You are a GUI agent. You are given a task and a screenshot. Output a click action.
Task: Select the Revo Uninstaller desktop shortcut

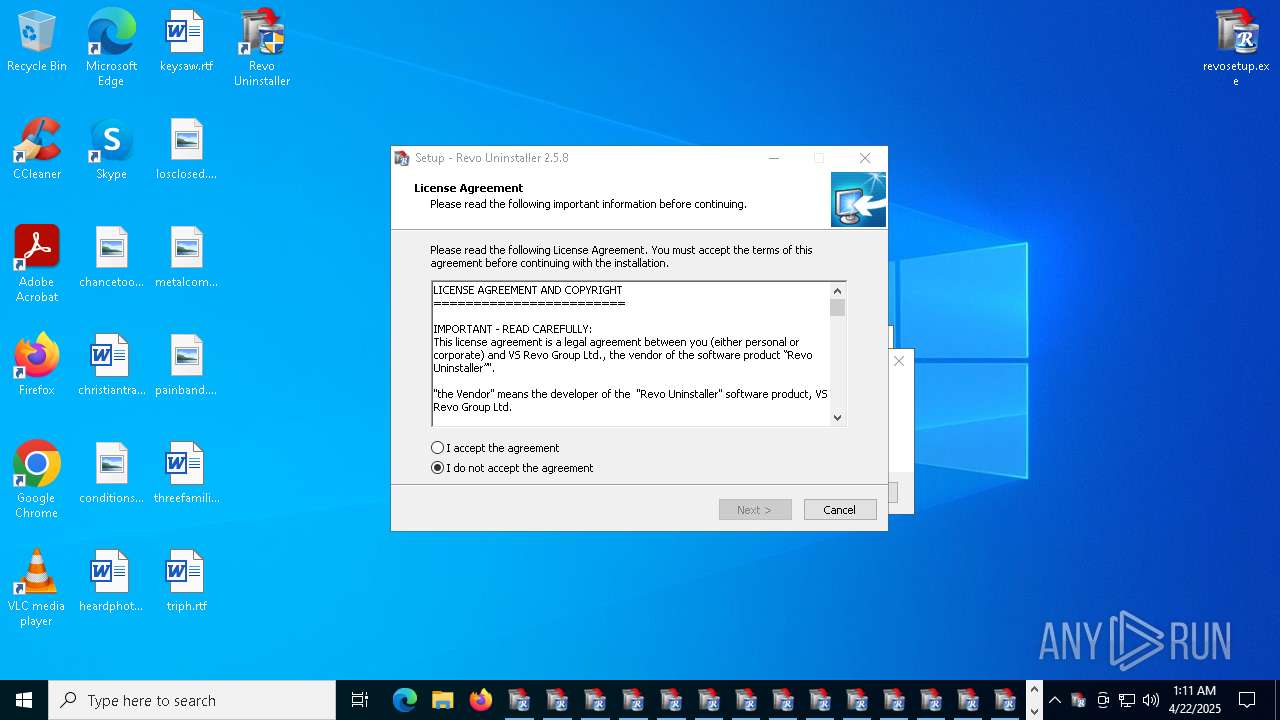262,48
